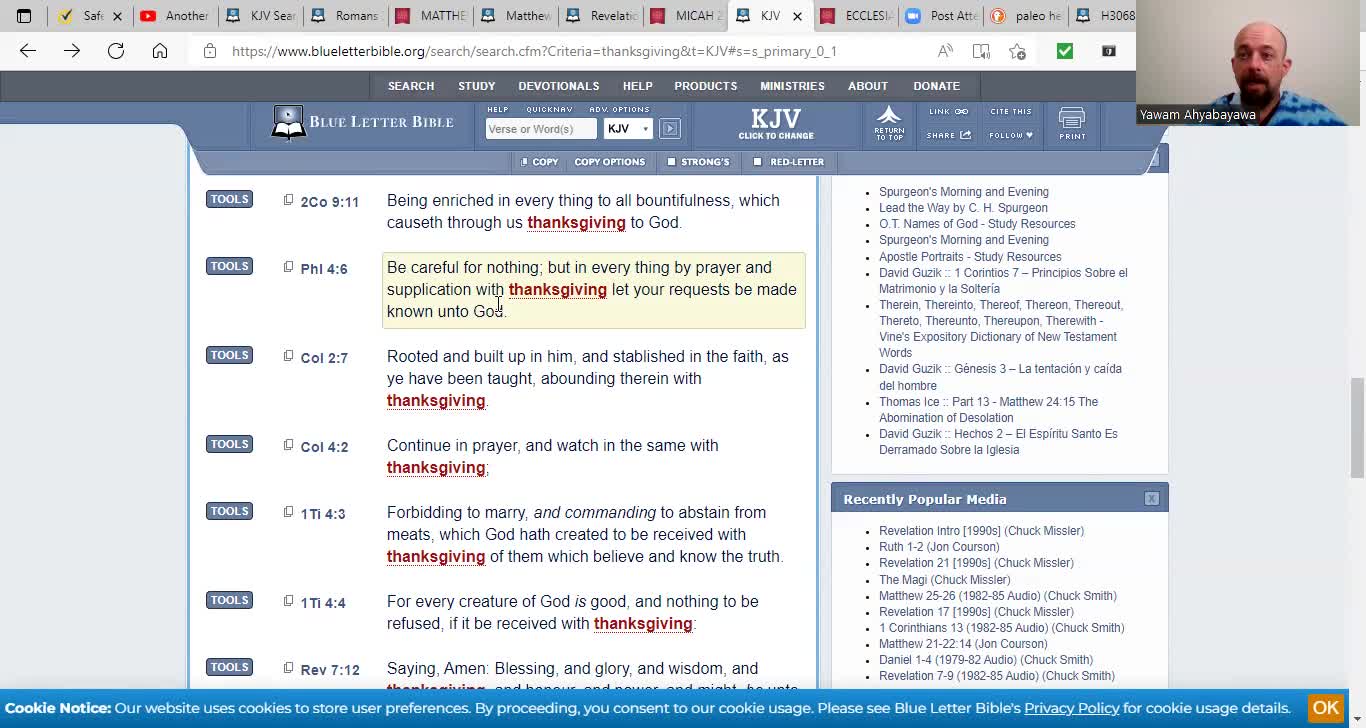The width and height of the screenshot is (1366, 728).
Task: Open the Products menu
Action: [706, 86]
